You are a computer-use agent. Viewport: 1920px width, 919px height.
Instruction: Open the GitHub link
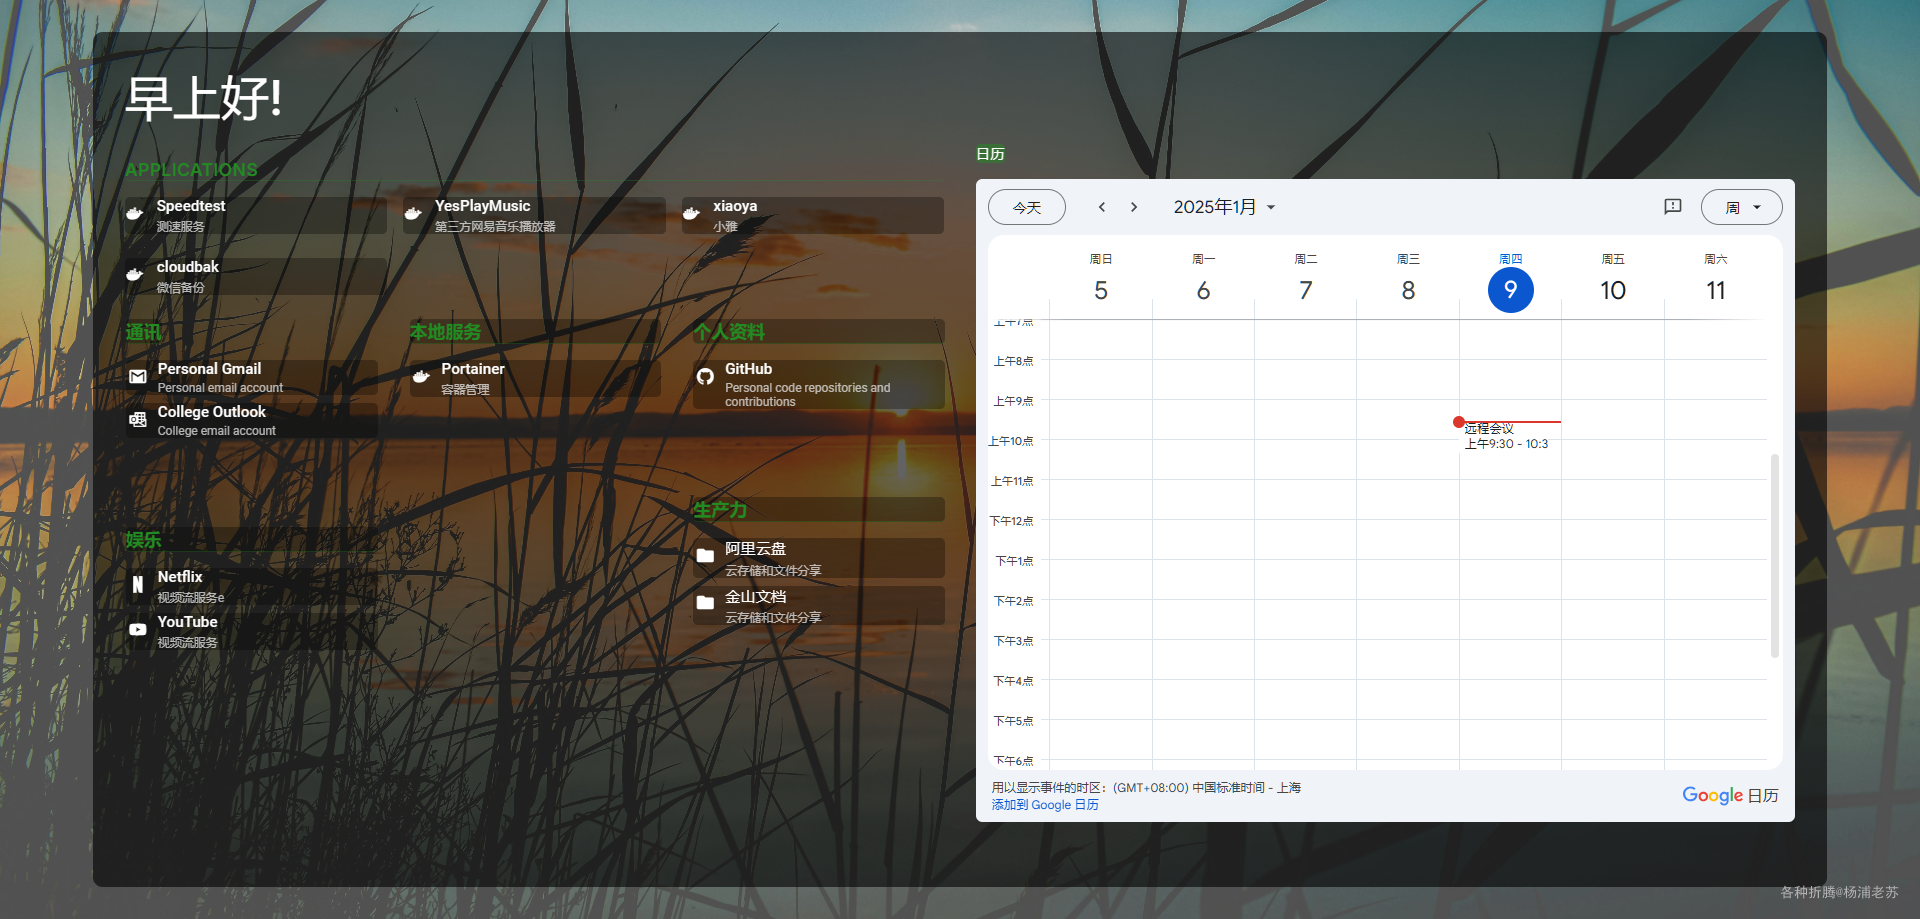(x=819, y=384)
